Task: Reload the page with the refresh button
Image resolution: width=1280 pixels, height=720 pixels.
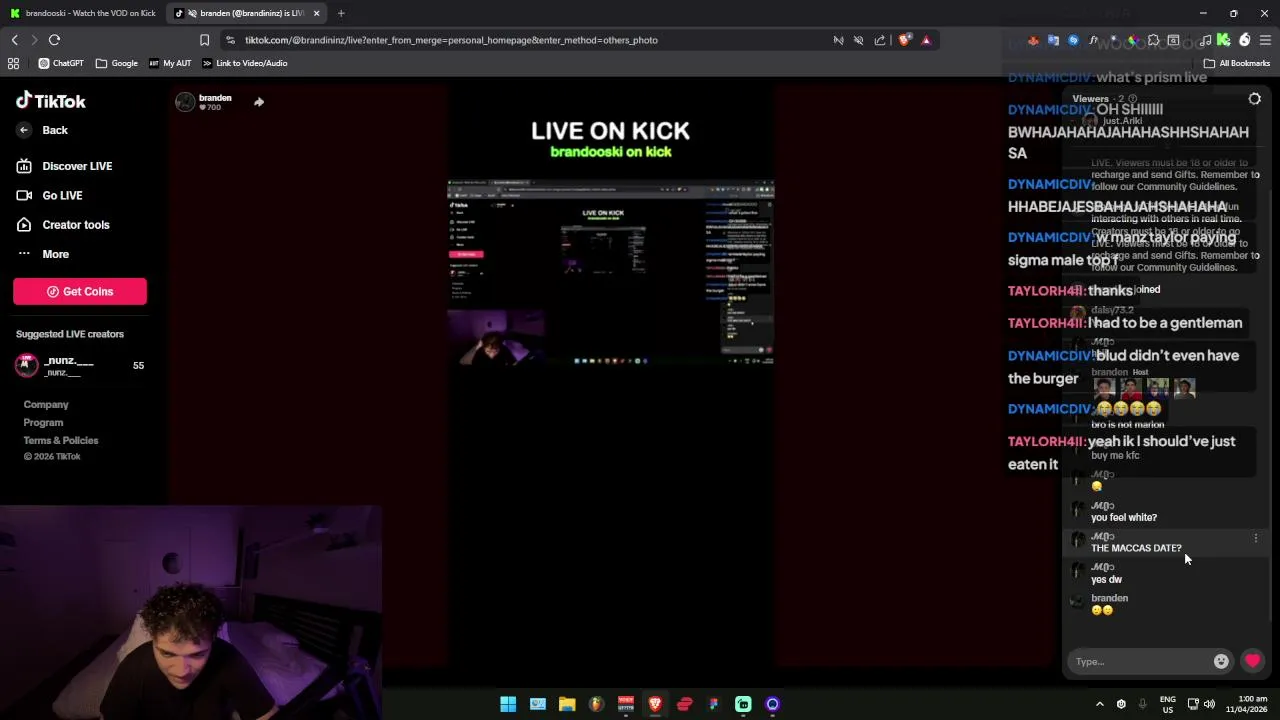Action: tap(54, 40)
